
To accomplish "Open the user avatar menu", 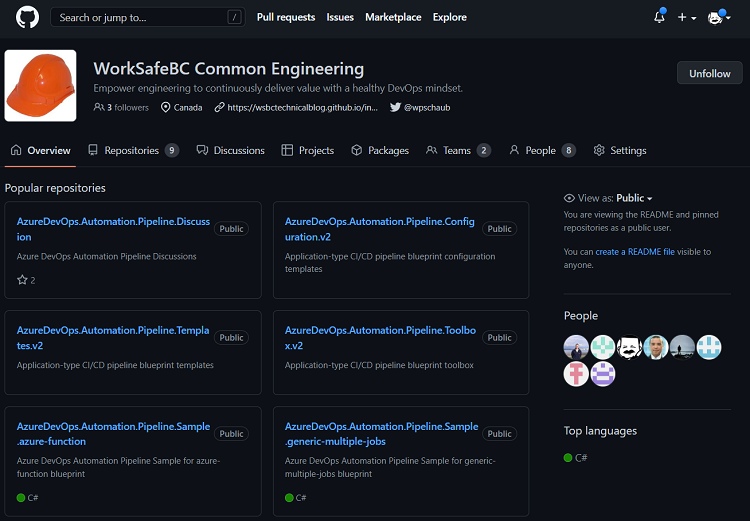I will (x=718, y=17).
